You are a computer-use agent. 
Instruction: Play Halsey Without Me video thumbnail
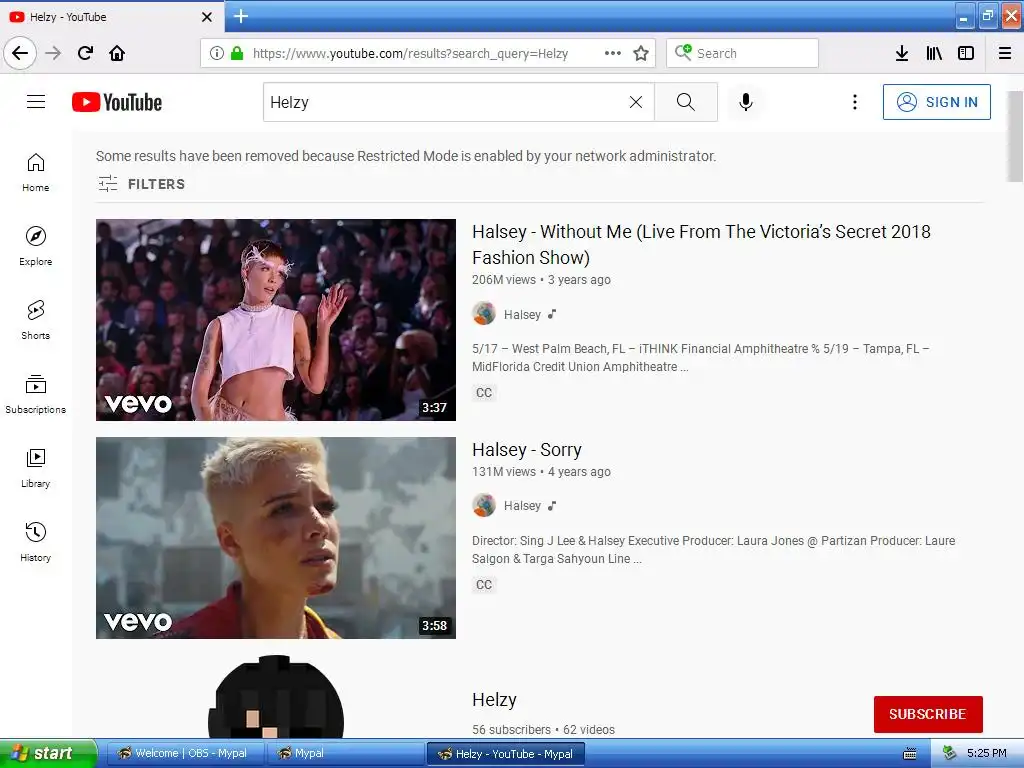coord(276,319)
